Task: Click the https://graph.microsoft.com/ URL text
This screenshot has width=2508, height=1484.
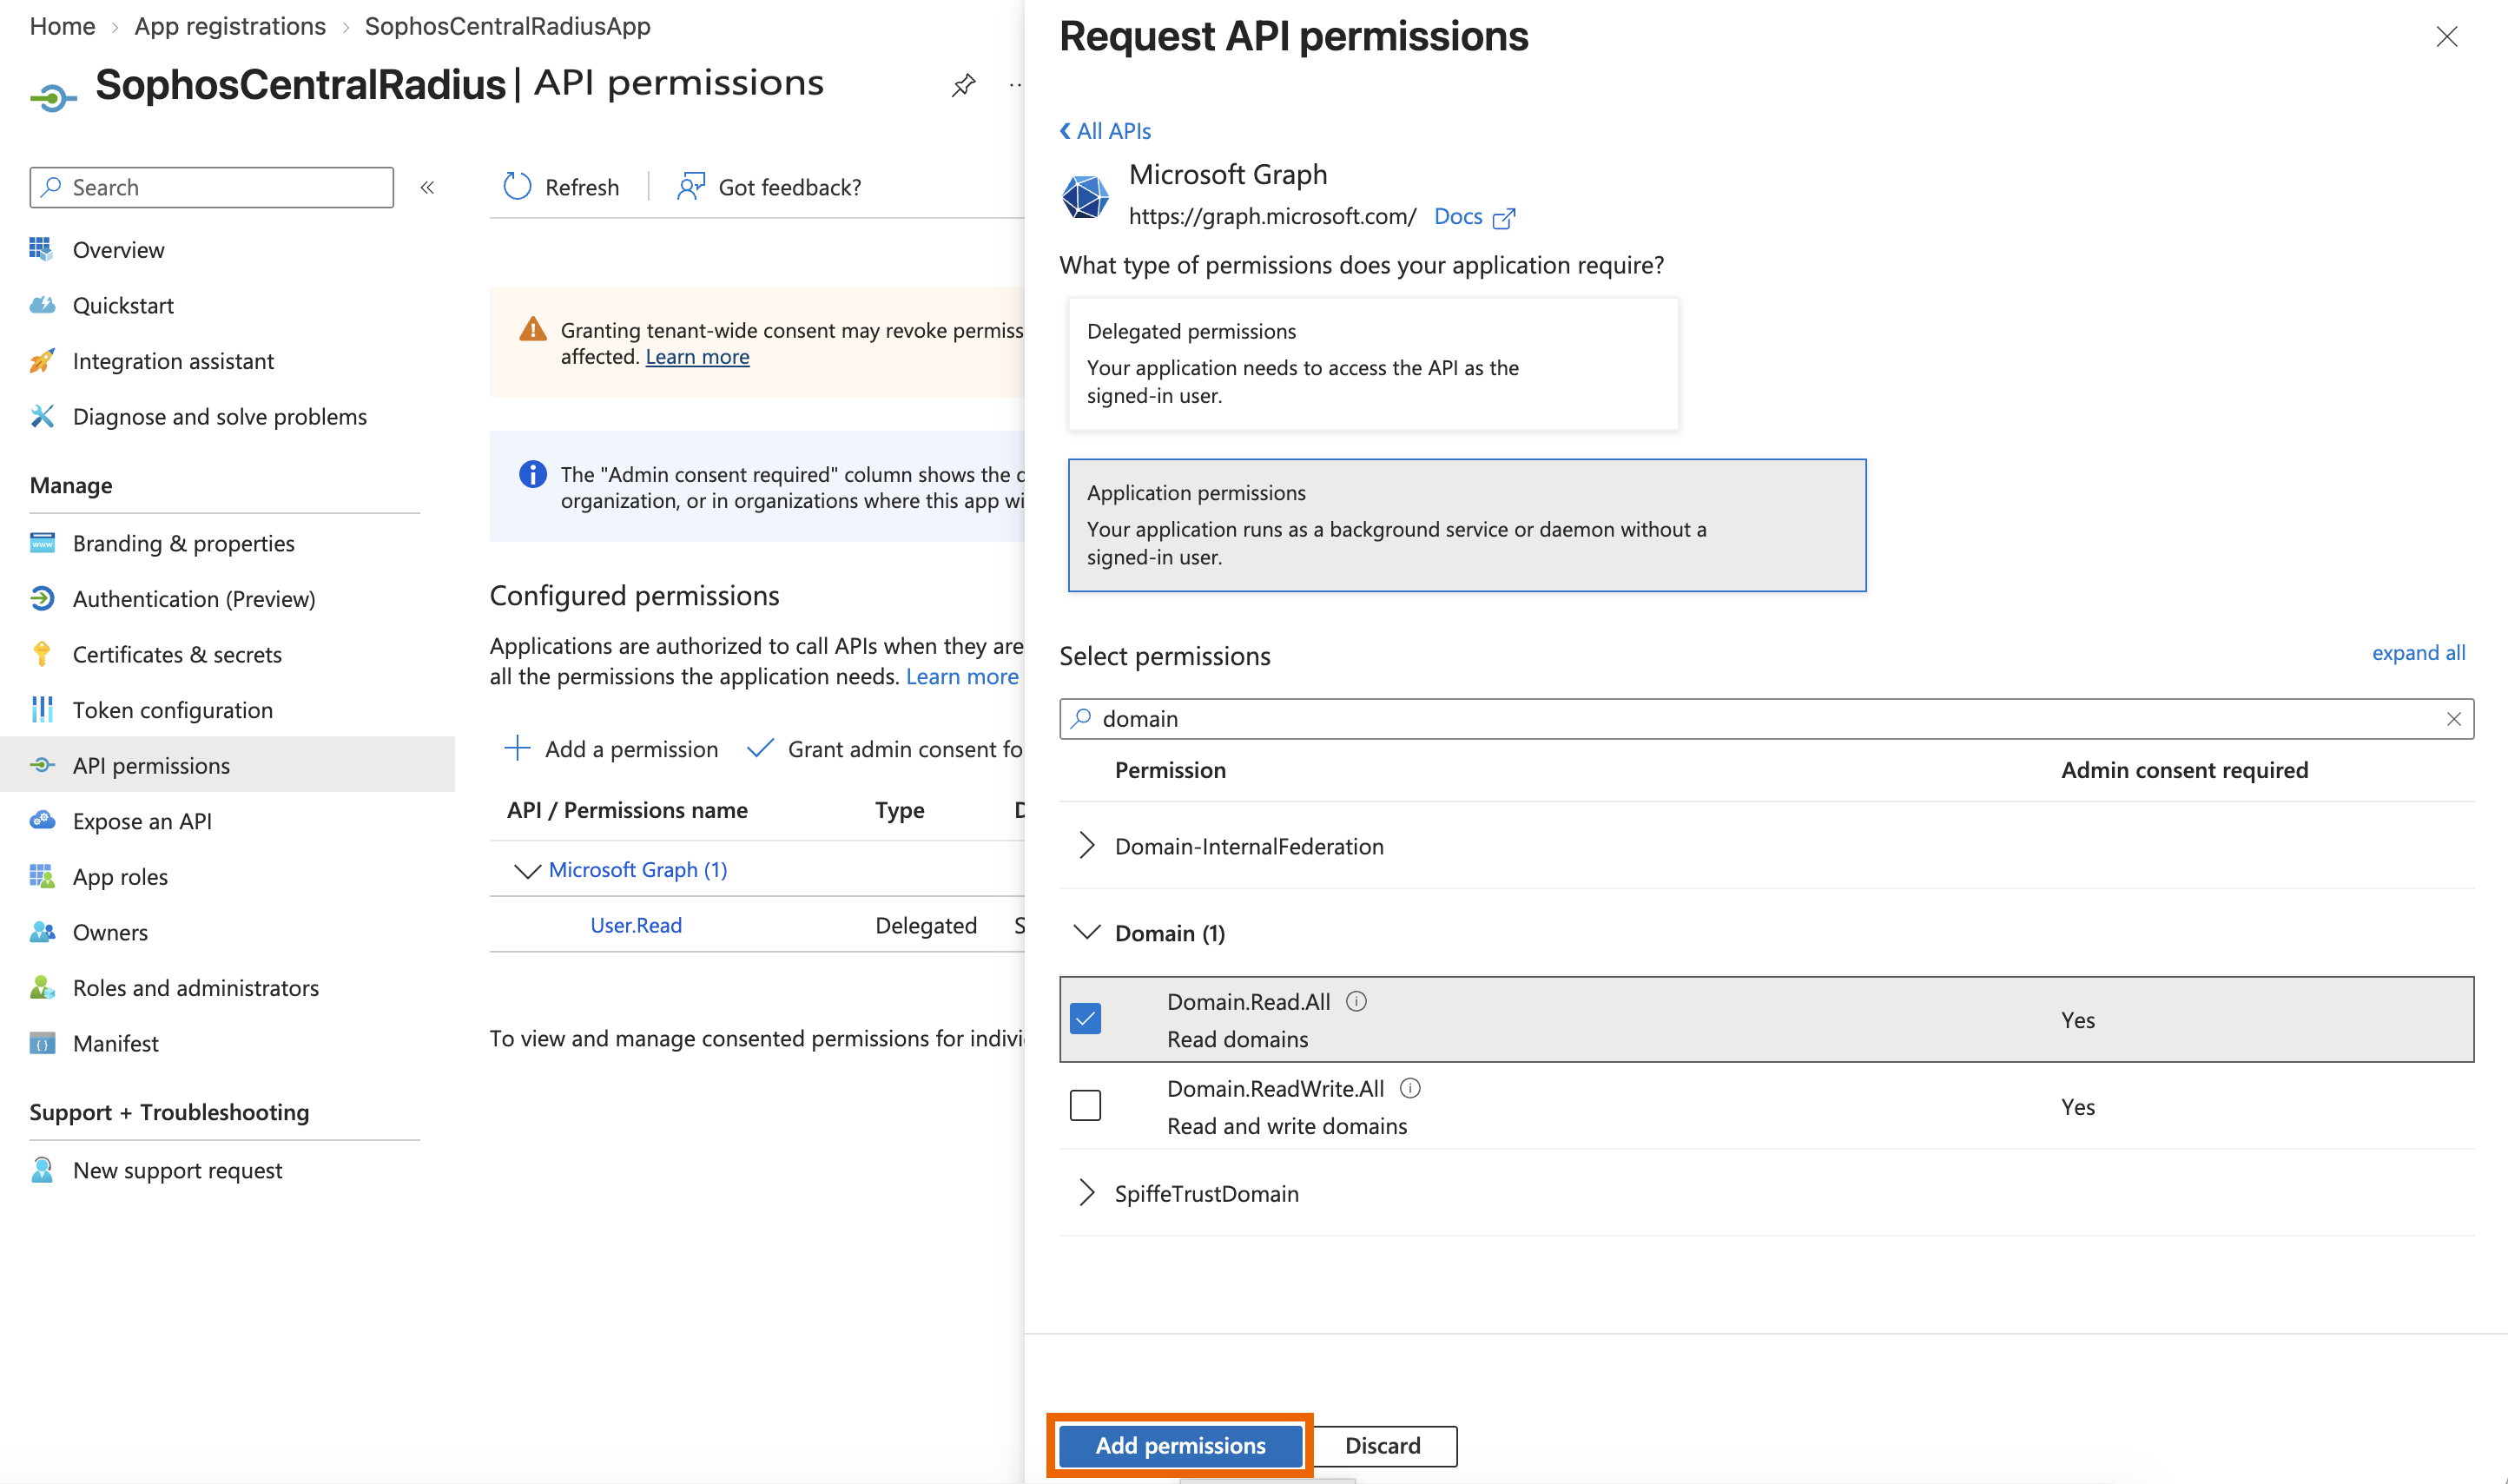Action: tap(1272, 216)
